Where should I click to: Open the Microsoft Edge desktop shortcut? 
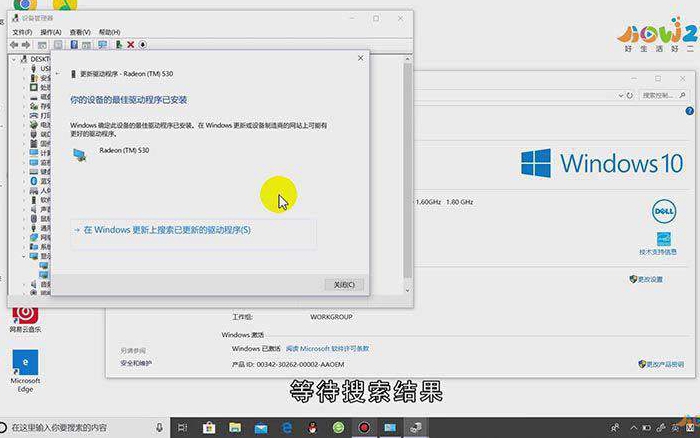tap(25, 371)
